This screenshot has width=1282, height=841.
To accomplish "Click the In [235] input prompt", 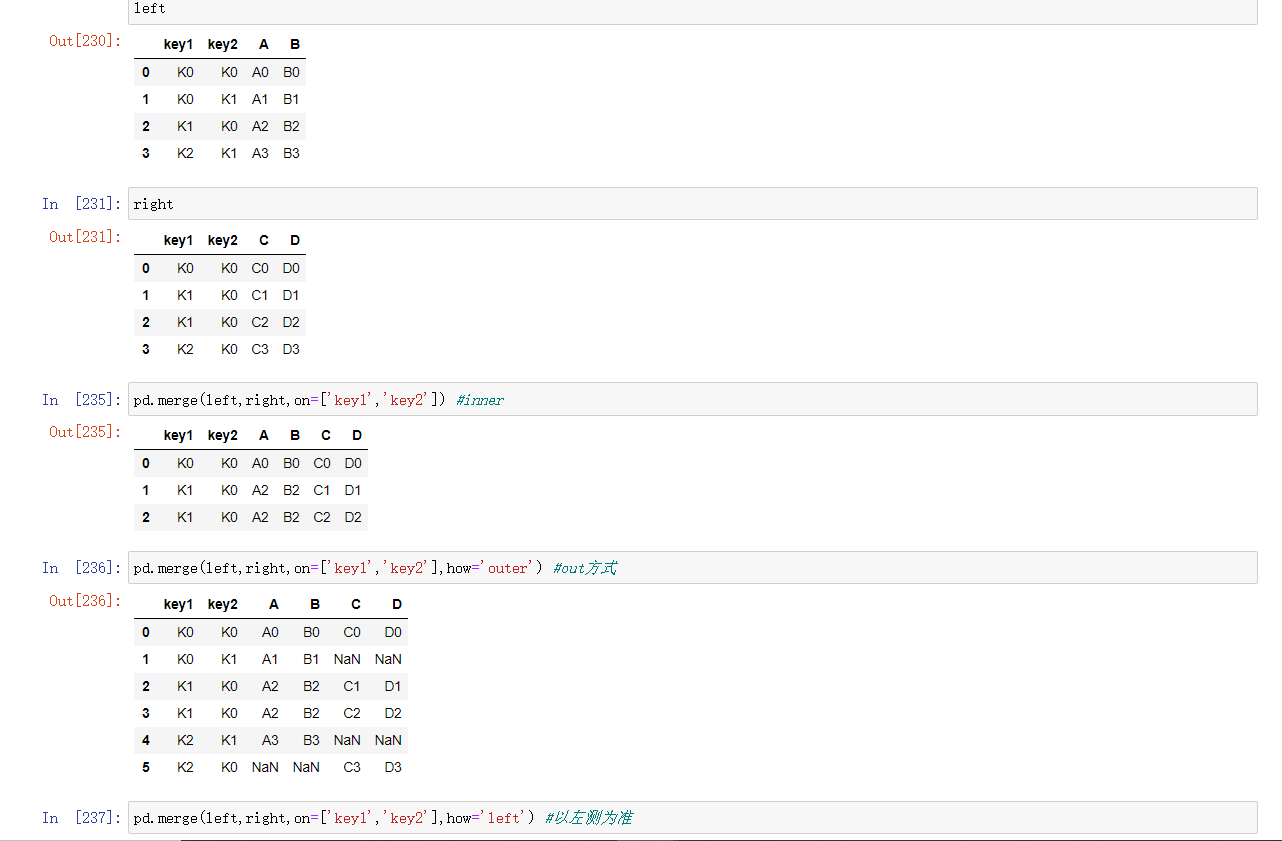I will (82, 400).
